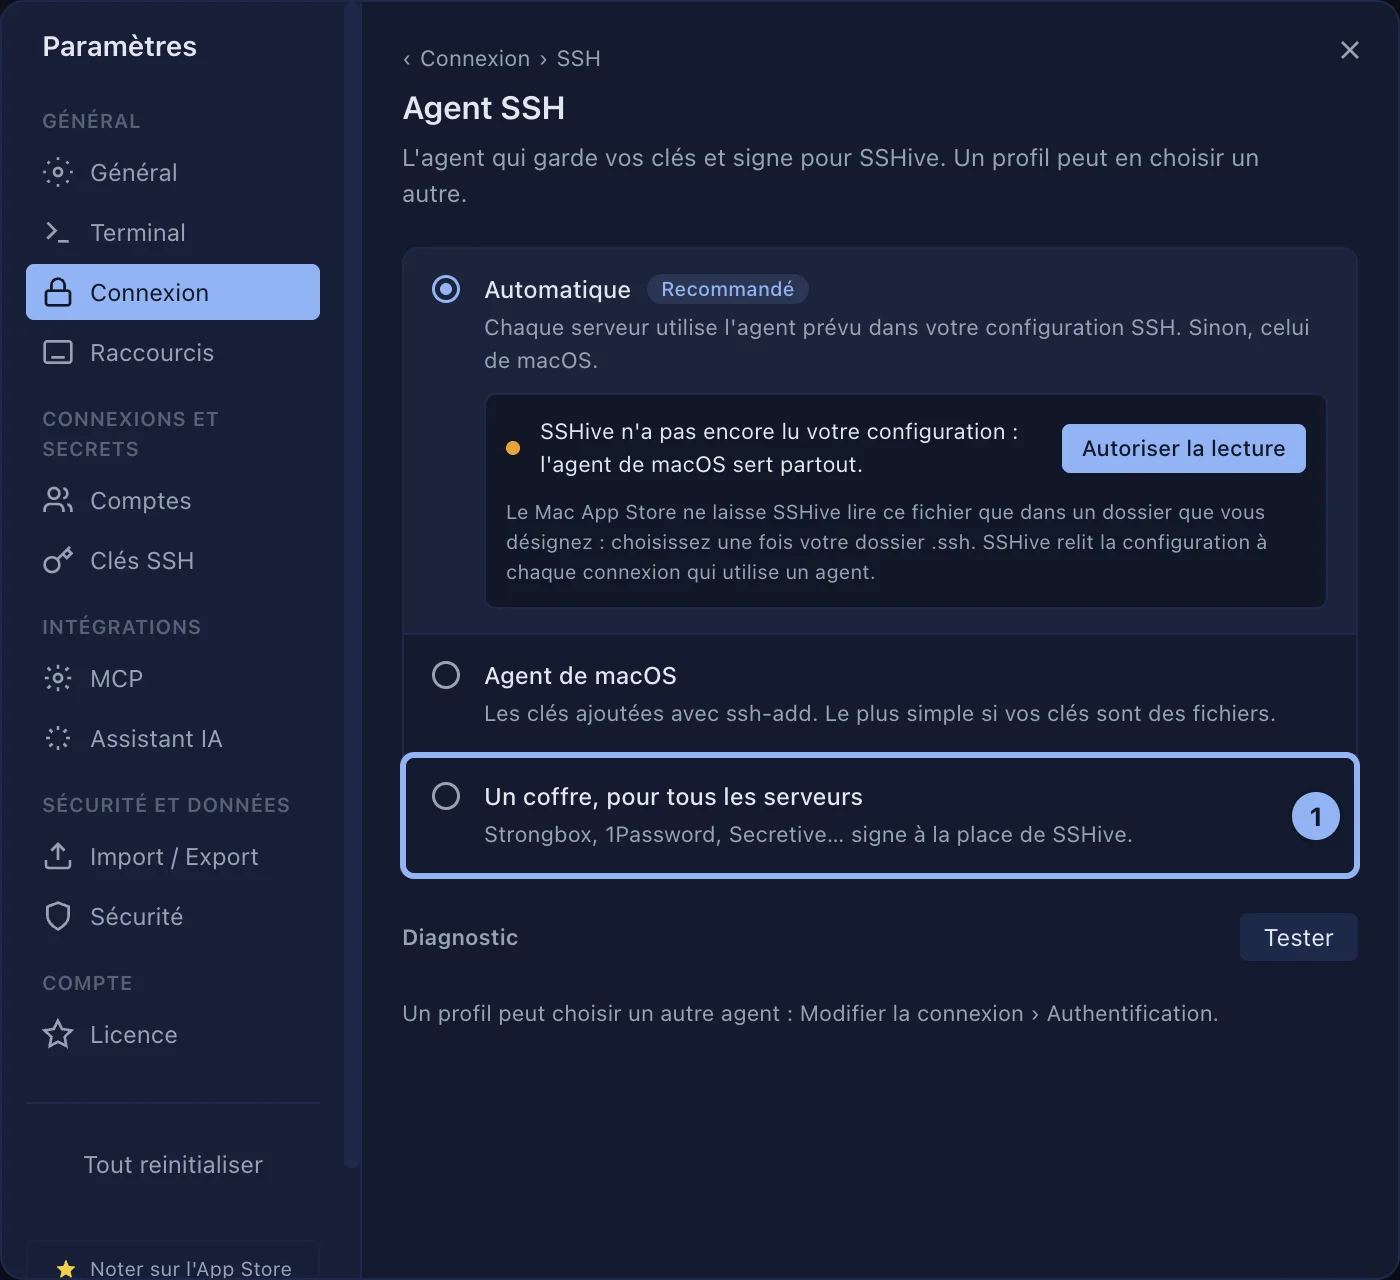The height and width of the screenshot is (1280, 1400).
Task: Click the Recommandé badge
Action: tap(728, 289)
